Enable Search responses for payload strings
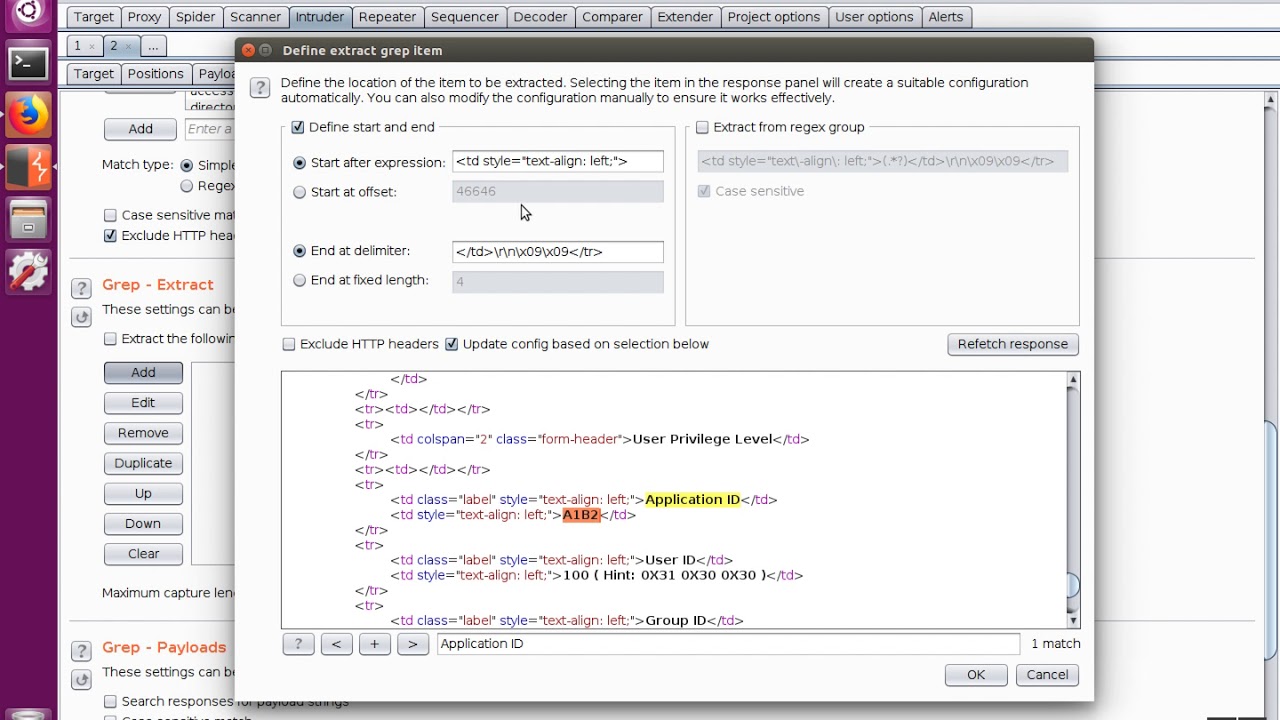This screenshot has height=720, width=1280. pos(110,701)
